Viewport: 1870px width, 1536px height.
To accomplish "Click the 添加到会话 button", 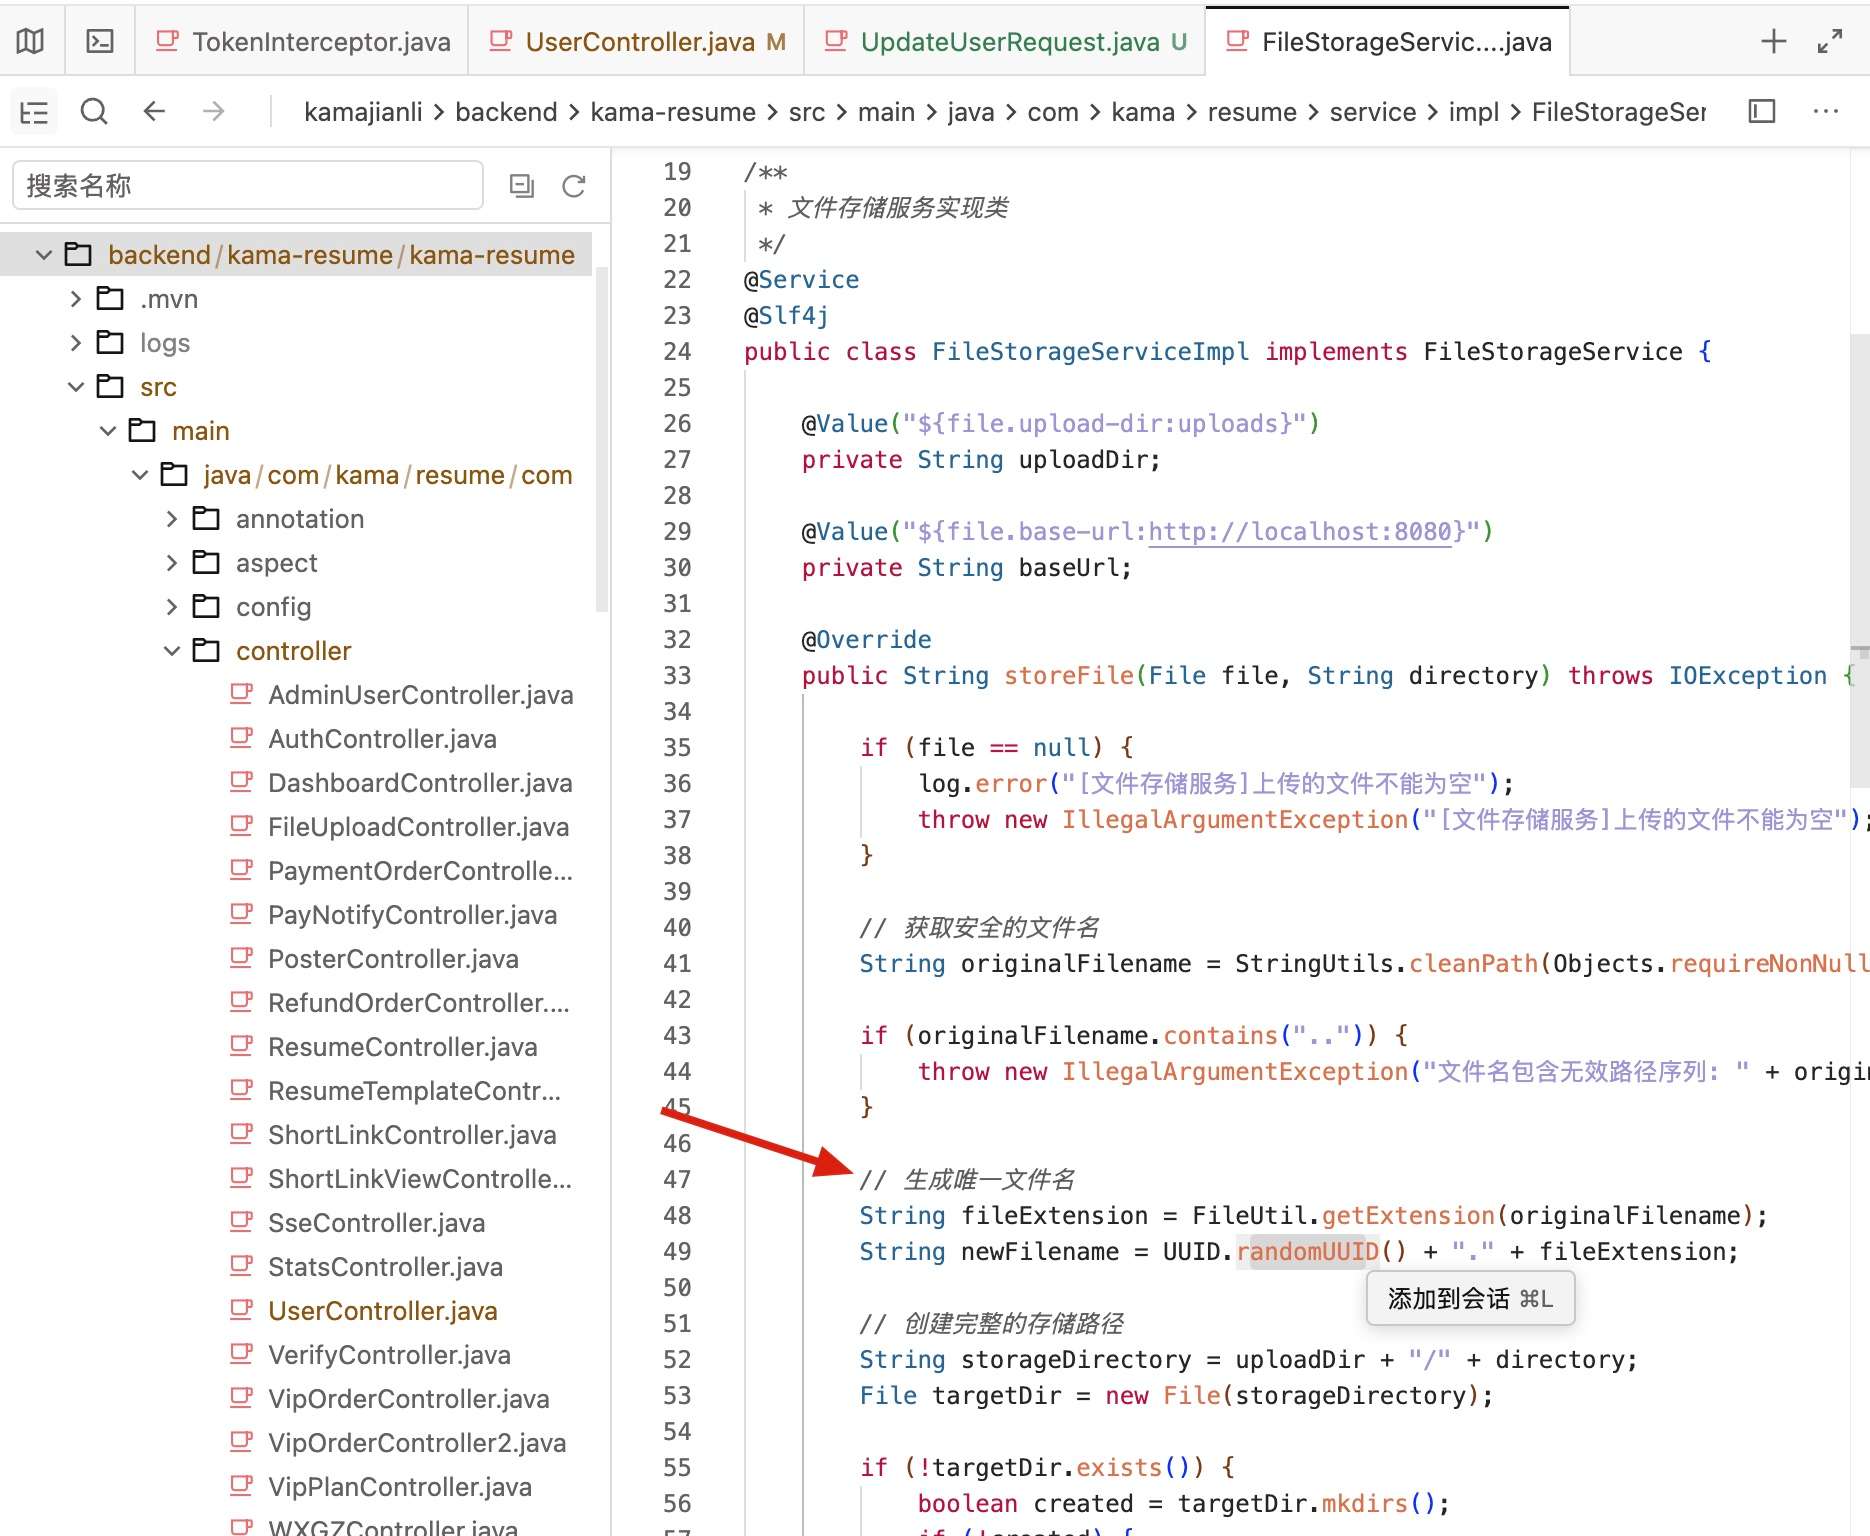I will point(1470,1298).
